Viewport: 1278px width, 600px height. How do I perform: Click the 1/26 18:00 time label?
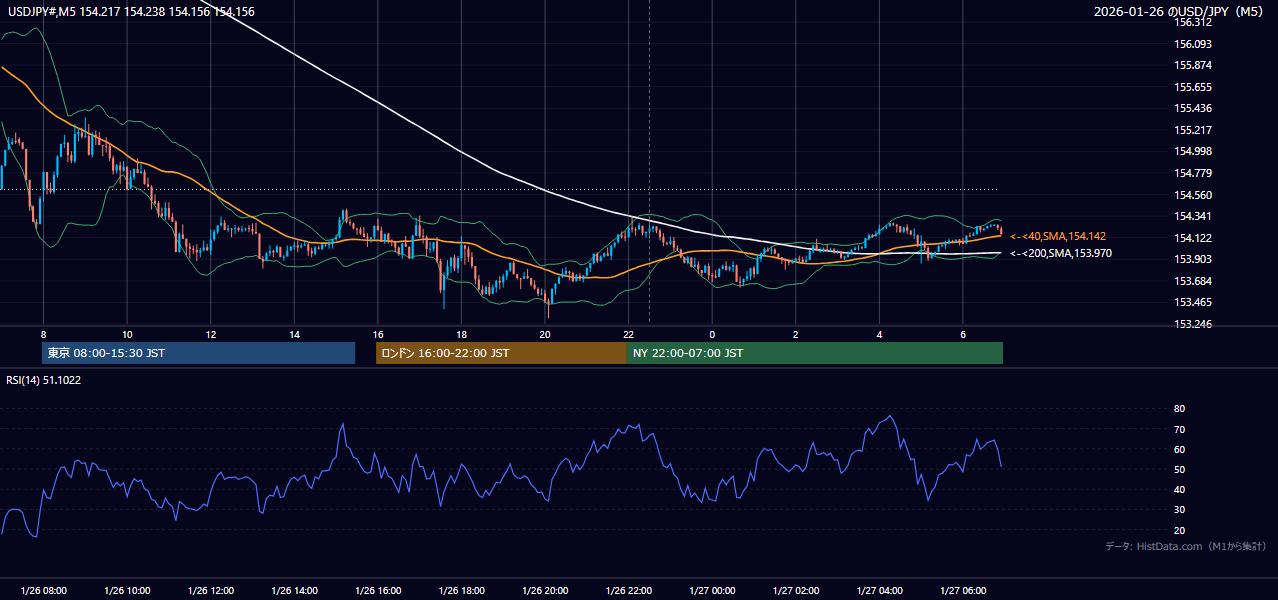point(461,591)
